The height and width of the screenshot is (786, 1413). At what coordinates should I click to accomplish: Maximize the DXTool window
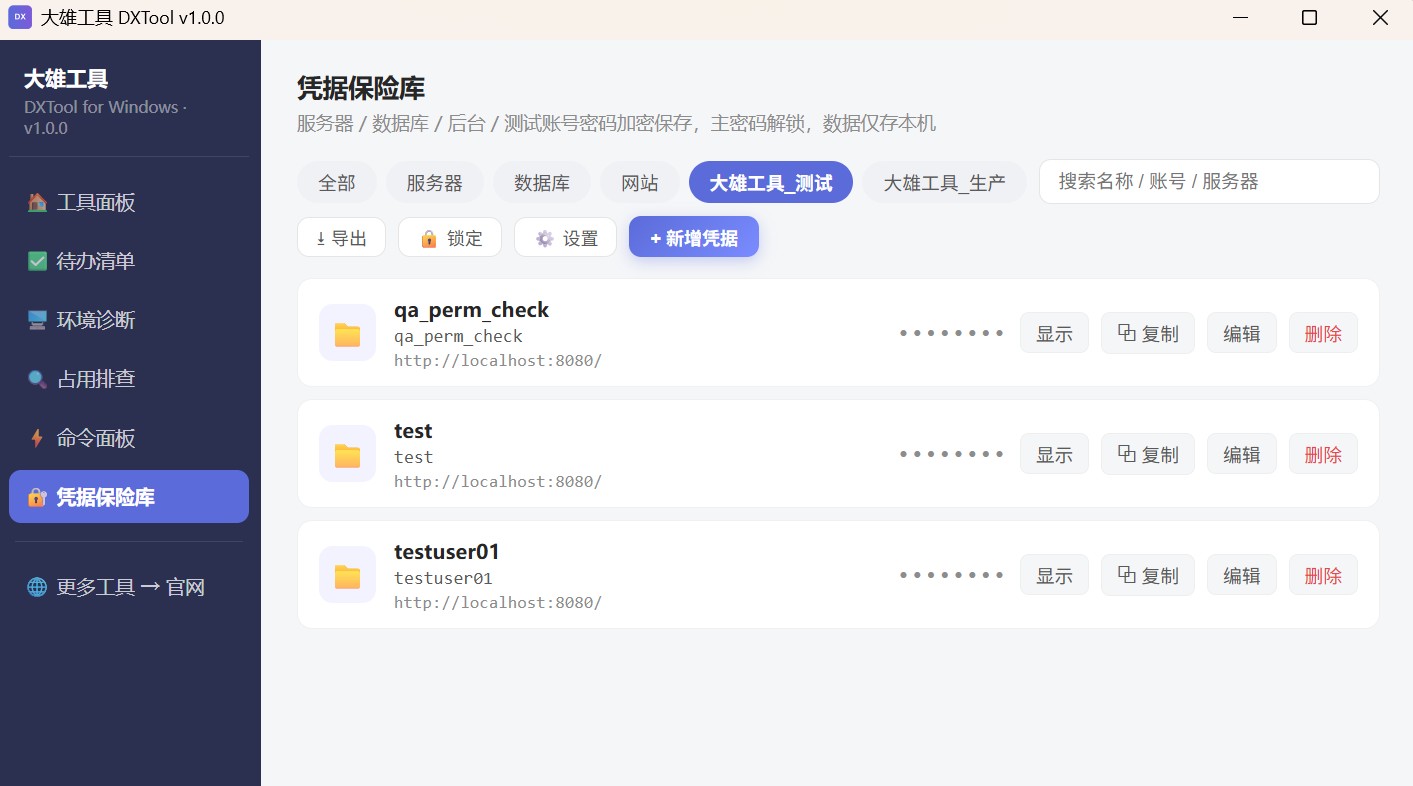[x=1309, y=18]
